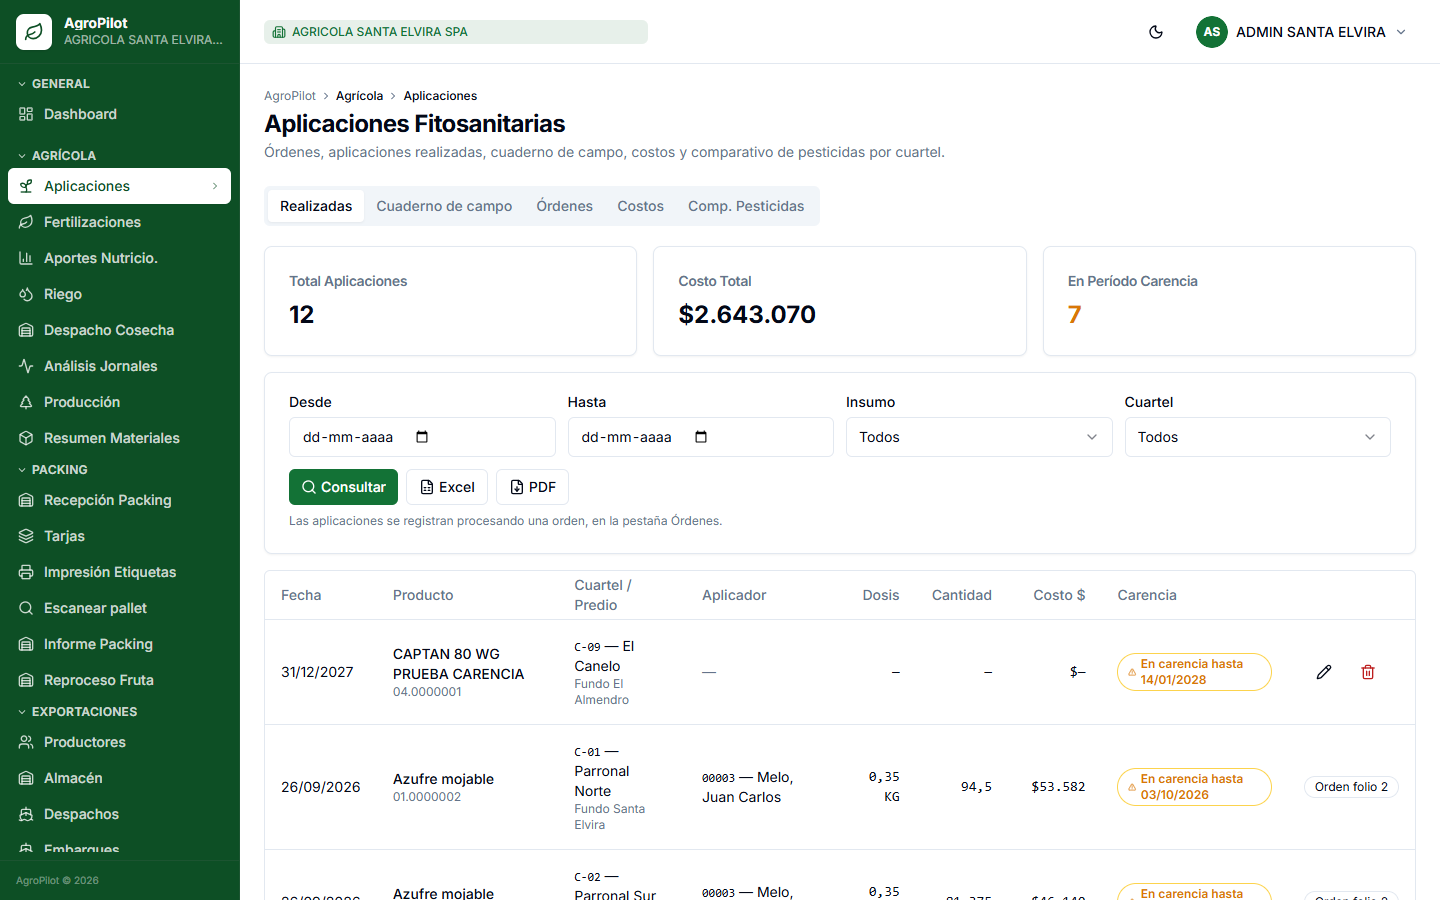Click the Análisis Jornales activity icon
Screen dimensions: 1440x900
click(26, 366)
